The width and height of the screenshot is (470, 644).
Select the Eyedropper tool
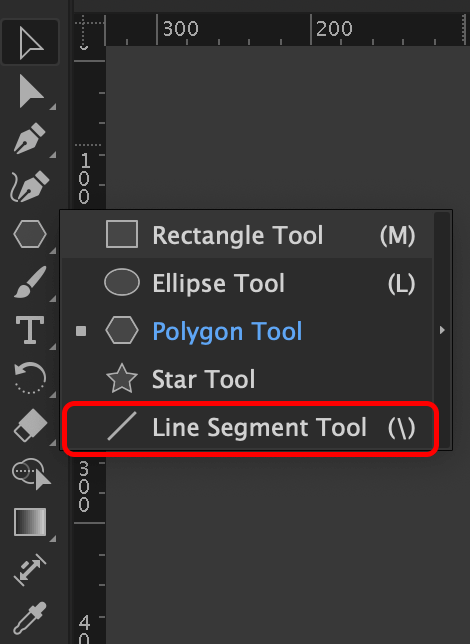(x=30, y=618)
